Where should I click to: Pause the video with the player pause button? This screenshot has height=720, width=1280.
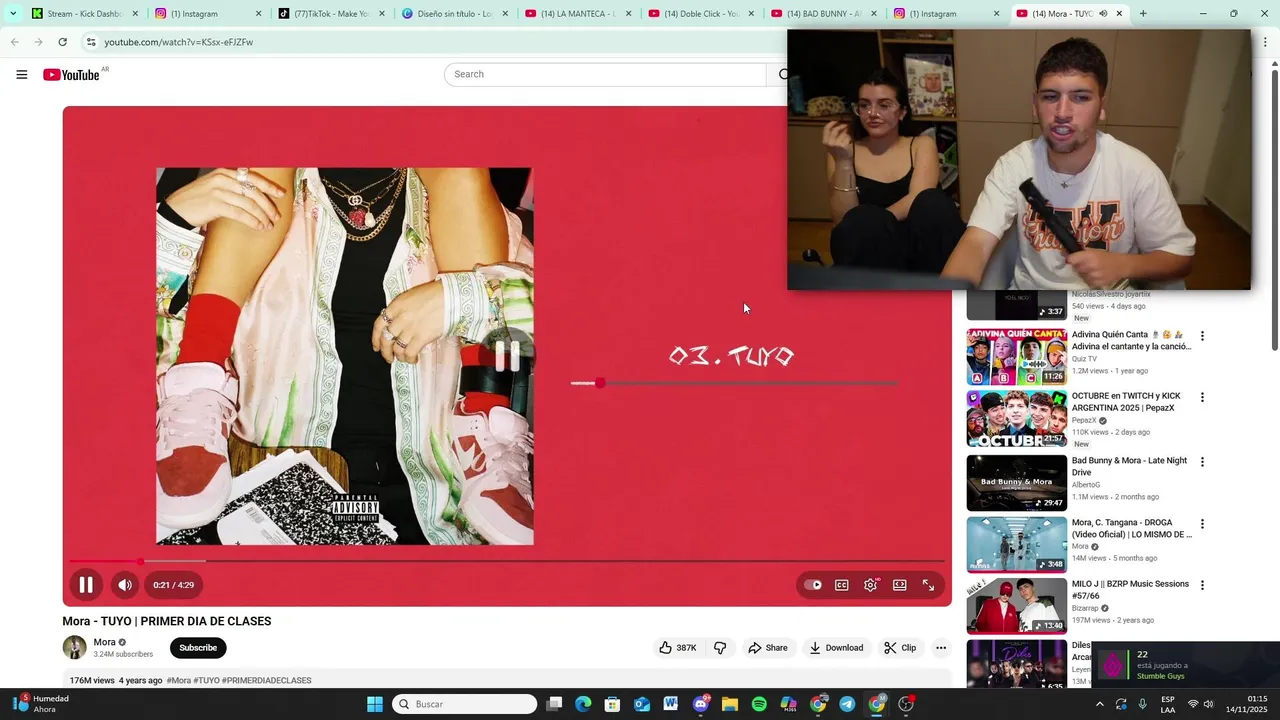[x=86, y=585]
